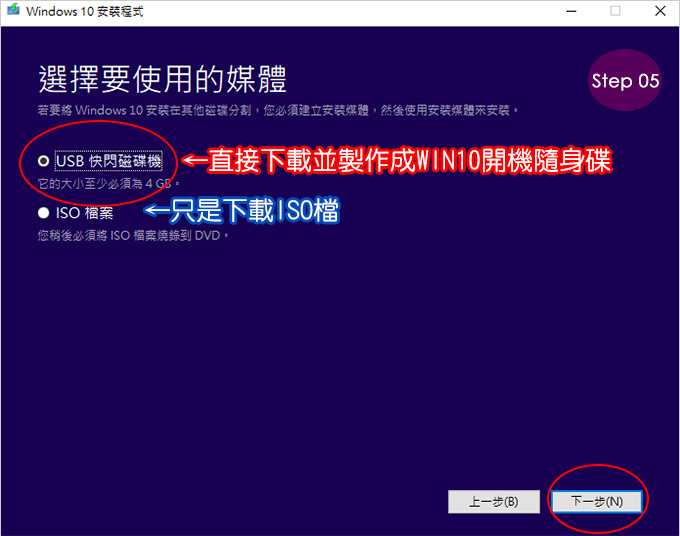Select the ISO 檔案 radio button
The width and height of the screenshot is (680, 536).
tap(43, 212)
